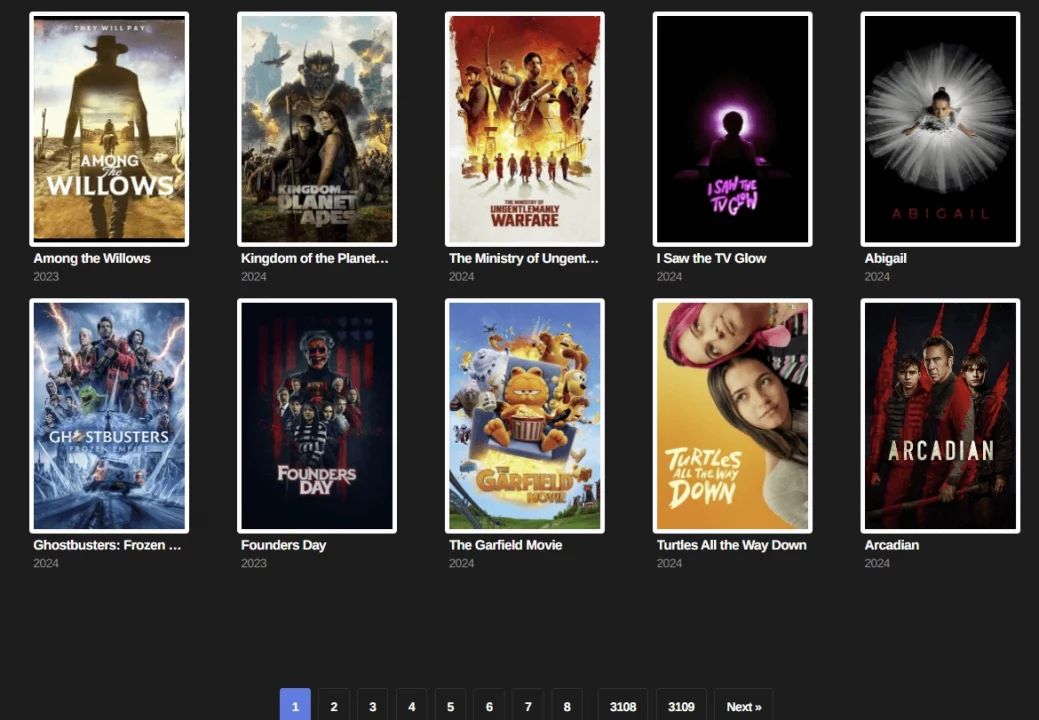The height and width of the screenshot is (720, 1039).
Task: Click the Founders Day title link
Action: [284, 545]
